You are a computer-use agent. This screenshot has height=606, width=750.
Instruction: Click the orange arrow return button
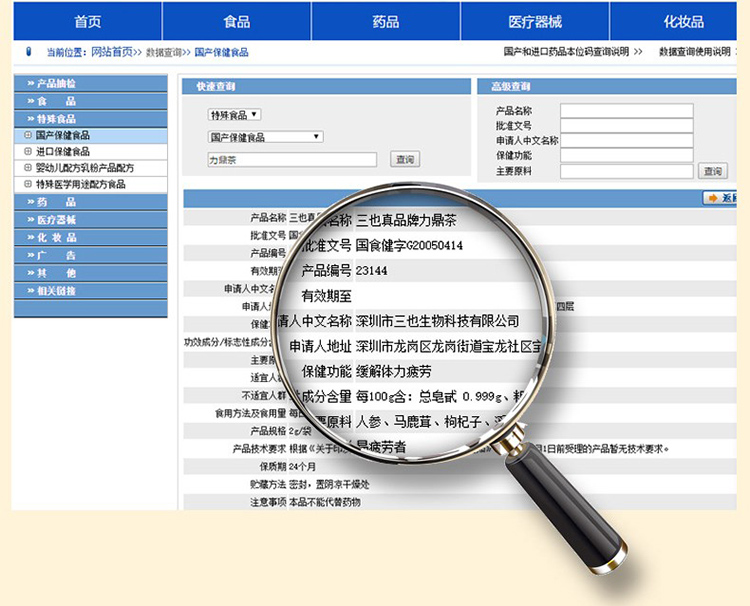720,198
